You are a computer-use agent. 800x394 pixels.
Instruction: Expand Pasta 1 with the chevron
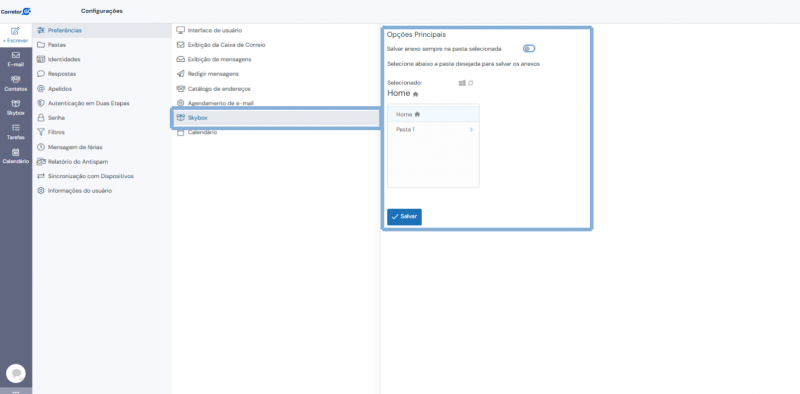pyautogui.click(x=471, y=130)
